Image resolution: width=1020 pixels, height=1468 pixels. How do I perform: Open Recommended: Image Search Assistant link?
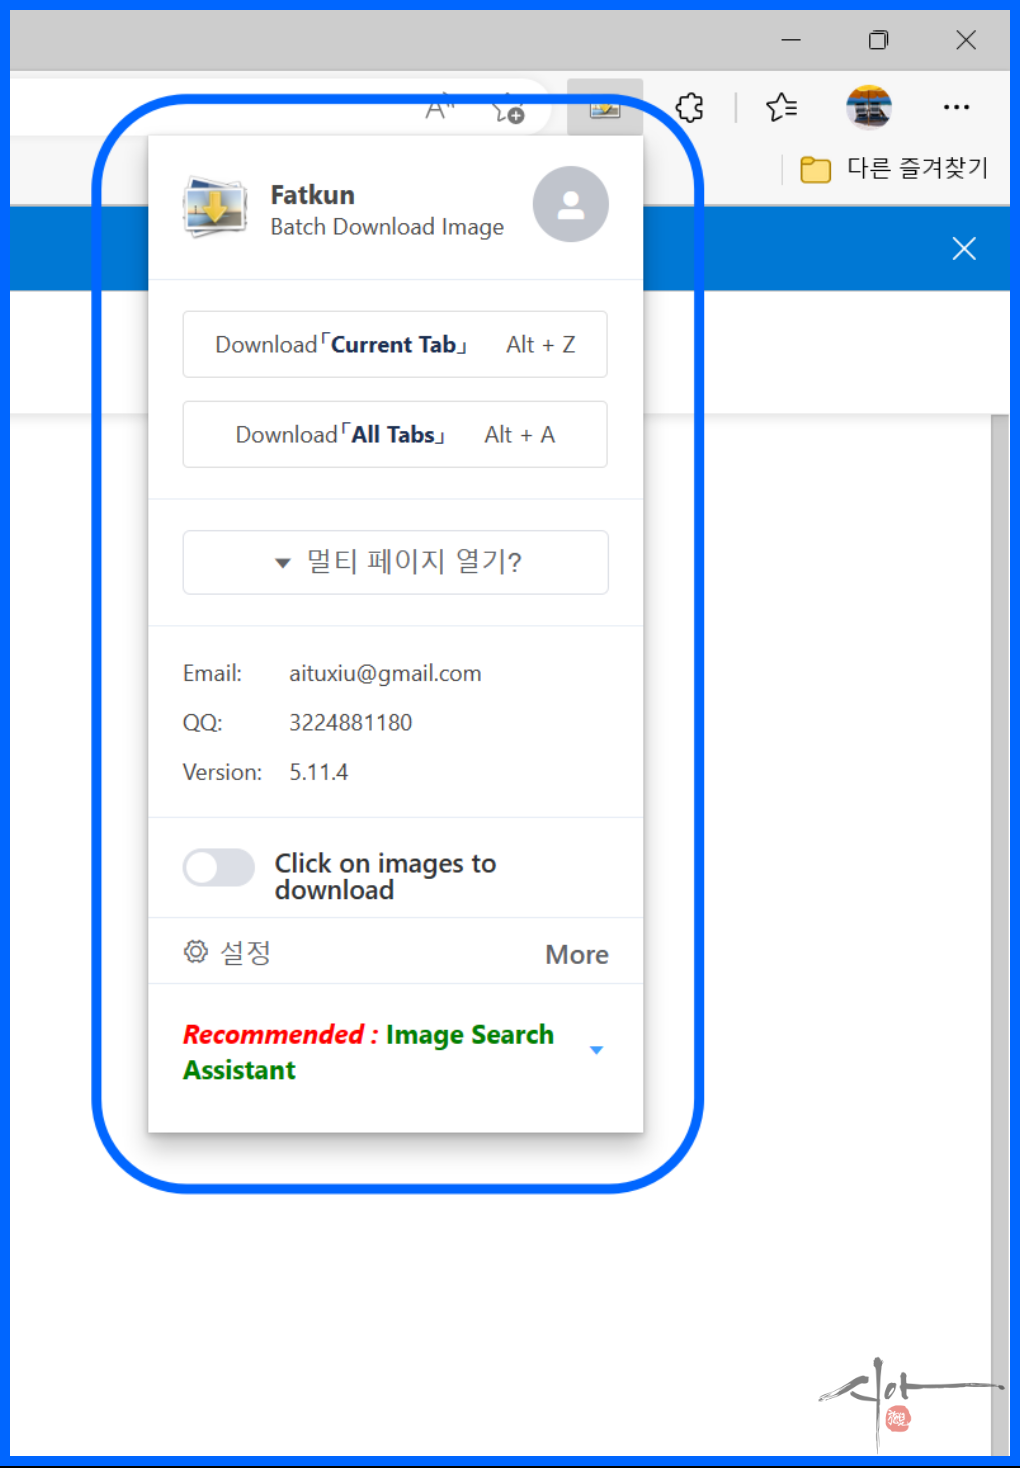pos(368,1052)
